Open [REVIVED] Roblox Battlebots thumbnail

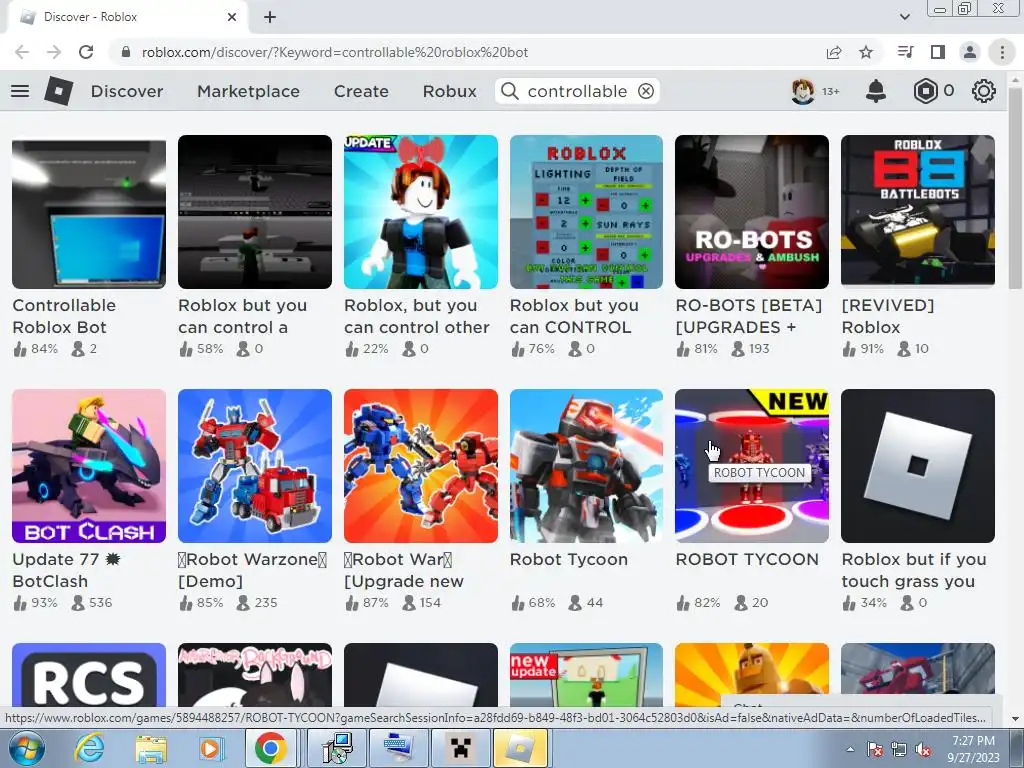coord(918,212)
